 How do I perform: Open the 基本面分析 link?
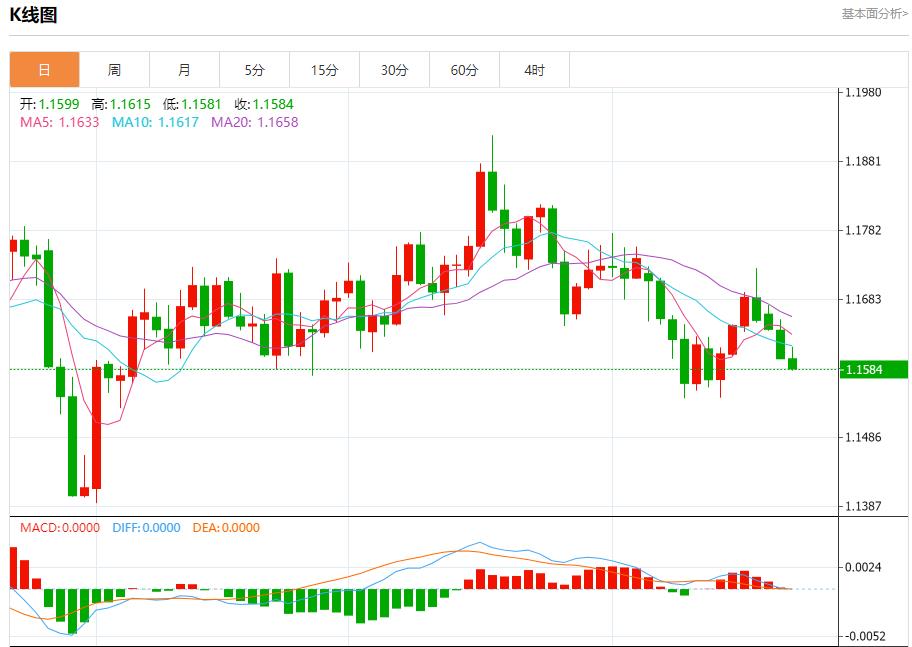click(874, 14)
